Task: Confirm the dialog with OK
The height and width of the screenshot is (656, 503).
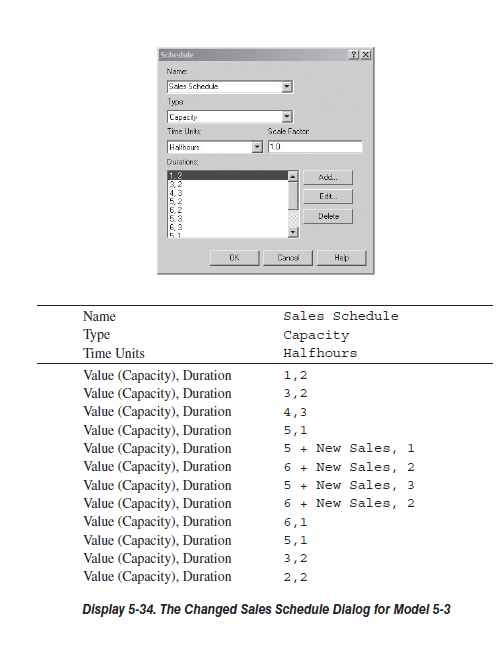Action: (234, 258)
